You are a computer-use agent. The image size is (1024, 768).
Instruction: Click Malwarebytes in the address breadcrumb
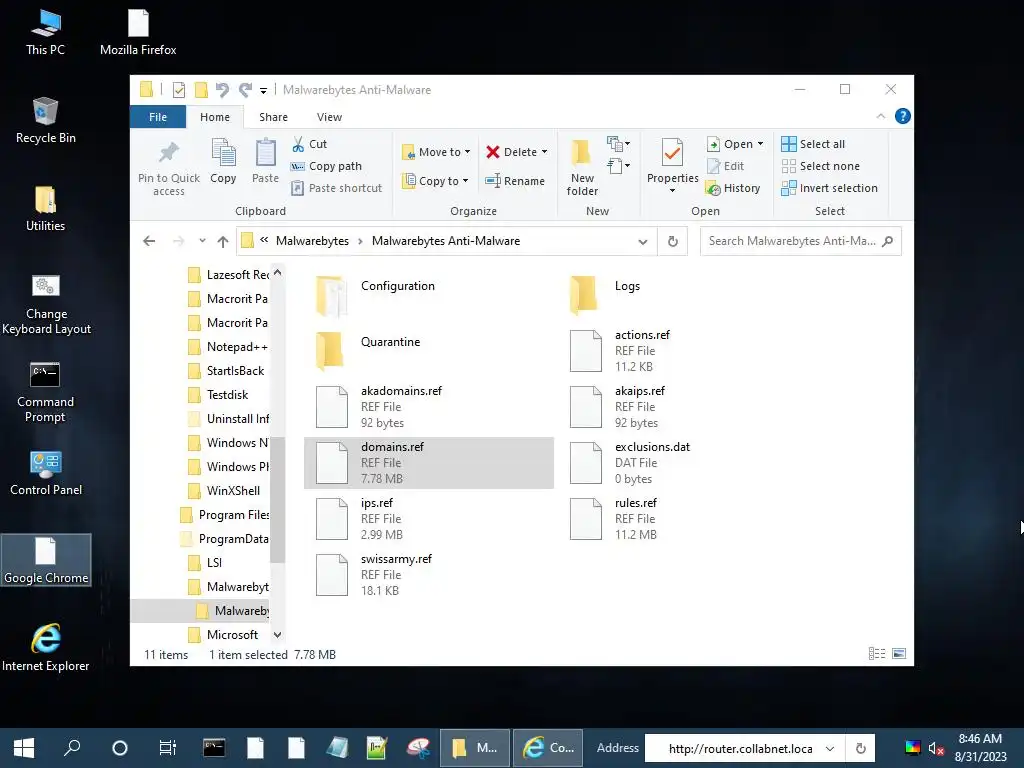coord(312,241)
